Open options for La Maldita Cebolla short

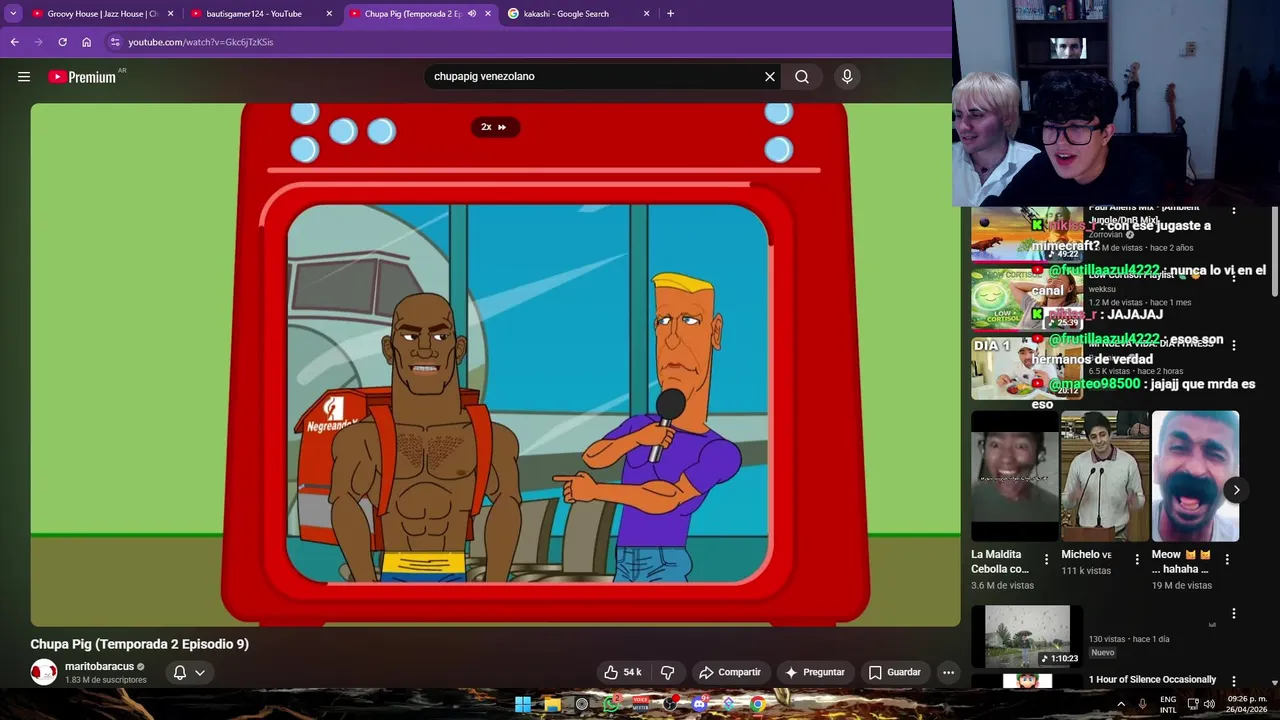1047,560
